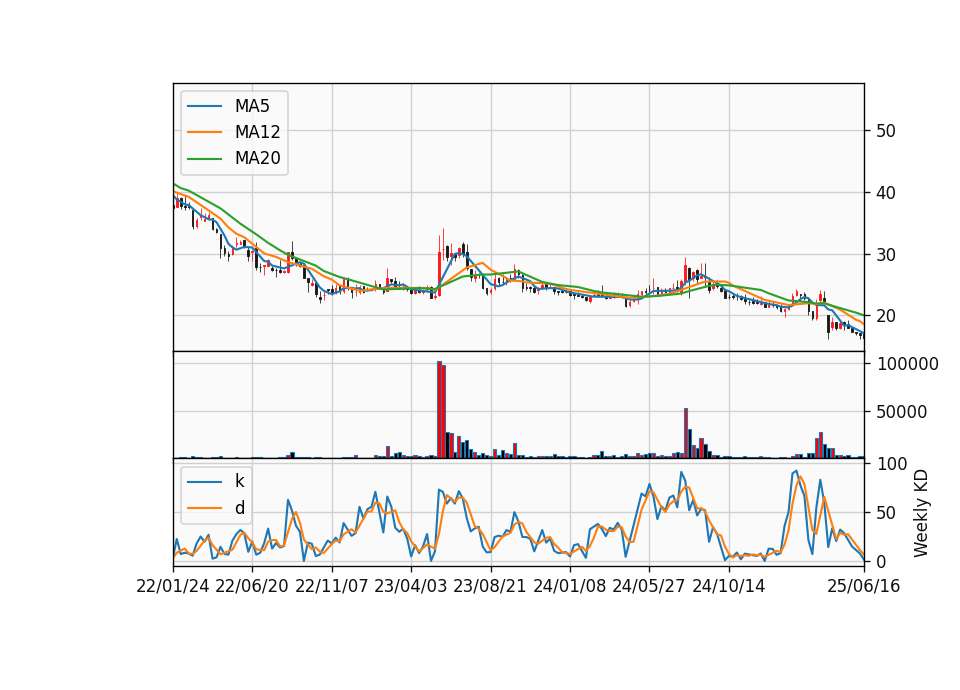Click the orange MA12 legend line sample
This screenshot has height=690, width=960.
point(204,132)
